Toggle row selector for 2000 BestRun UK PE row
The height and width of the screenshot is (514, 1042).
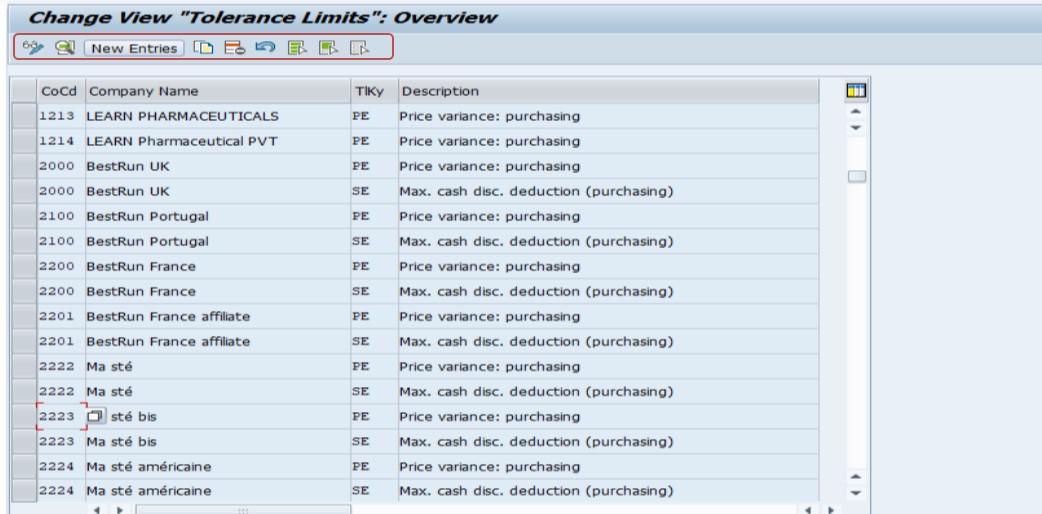click(25, 166)
